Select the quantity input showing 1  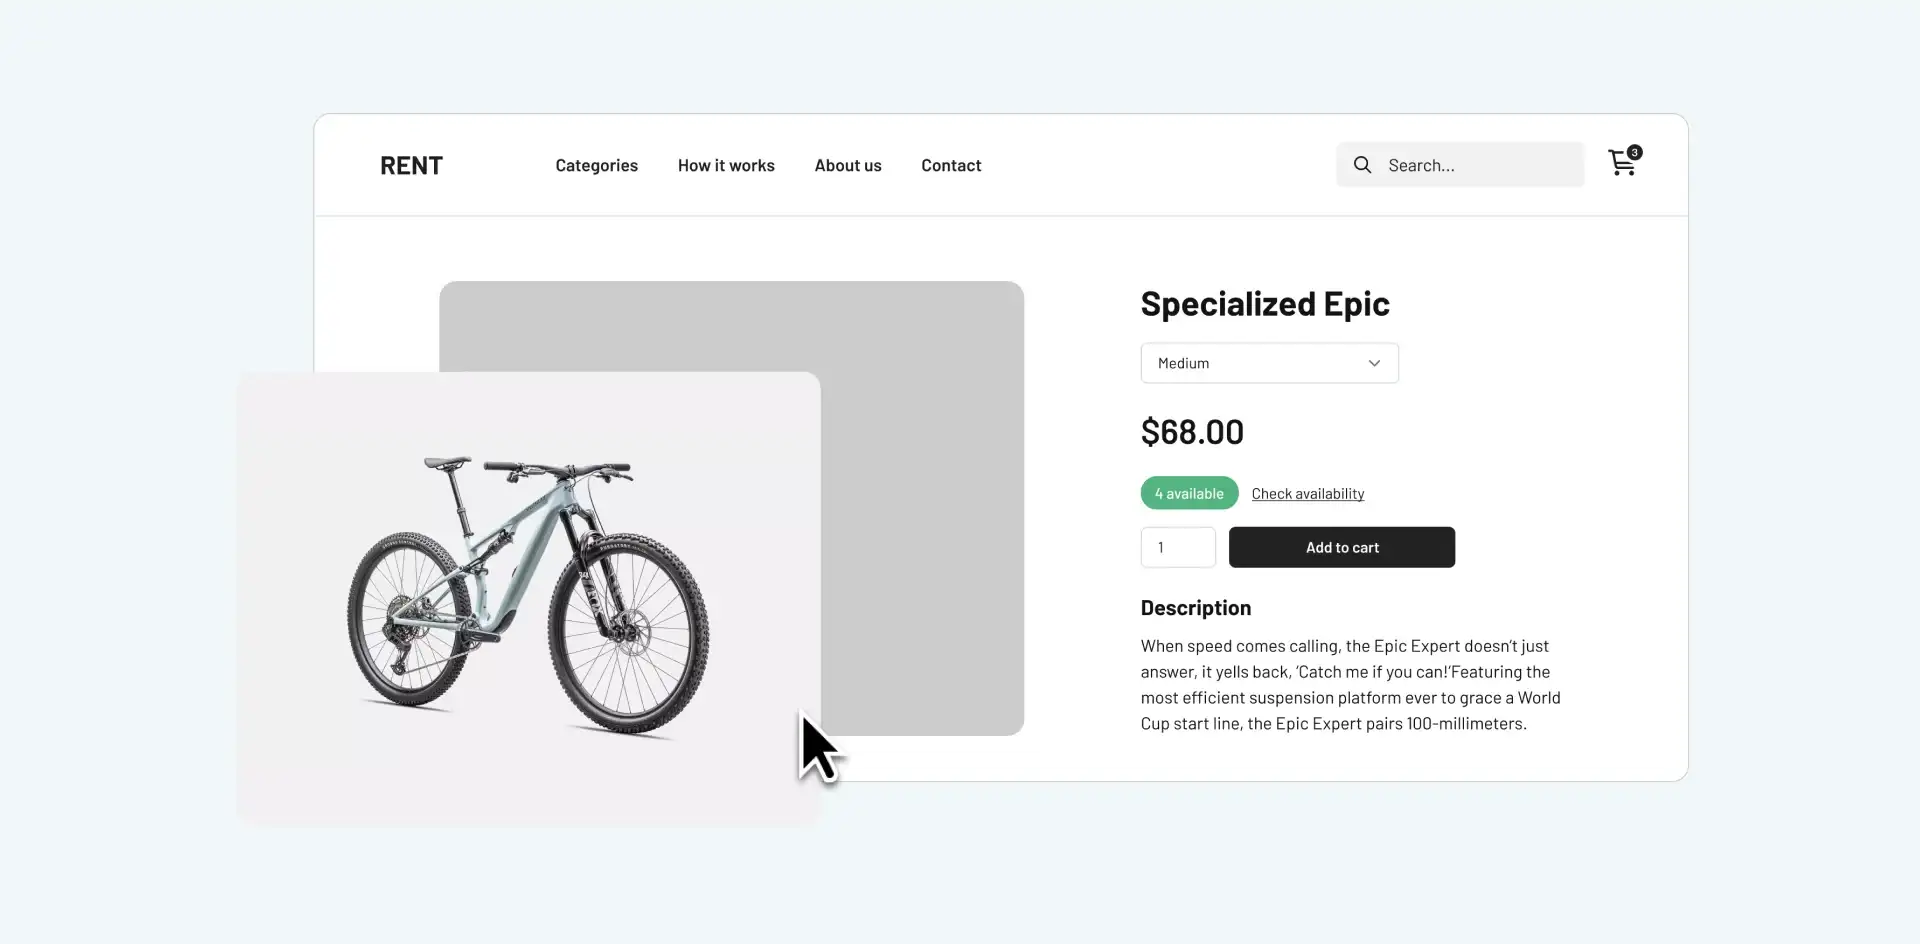tap(1178, 547)
